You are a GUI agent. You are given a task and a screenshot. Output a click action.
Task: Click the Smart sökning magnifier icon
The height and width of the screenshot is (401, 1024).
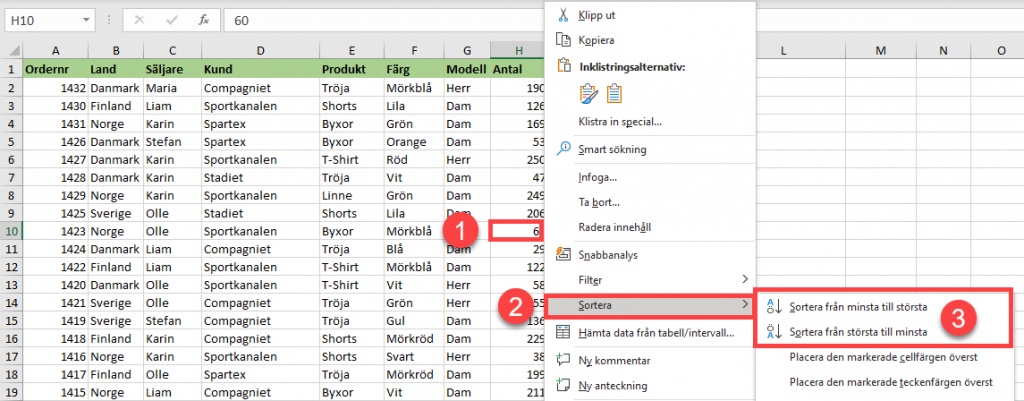point(563,149)
